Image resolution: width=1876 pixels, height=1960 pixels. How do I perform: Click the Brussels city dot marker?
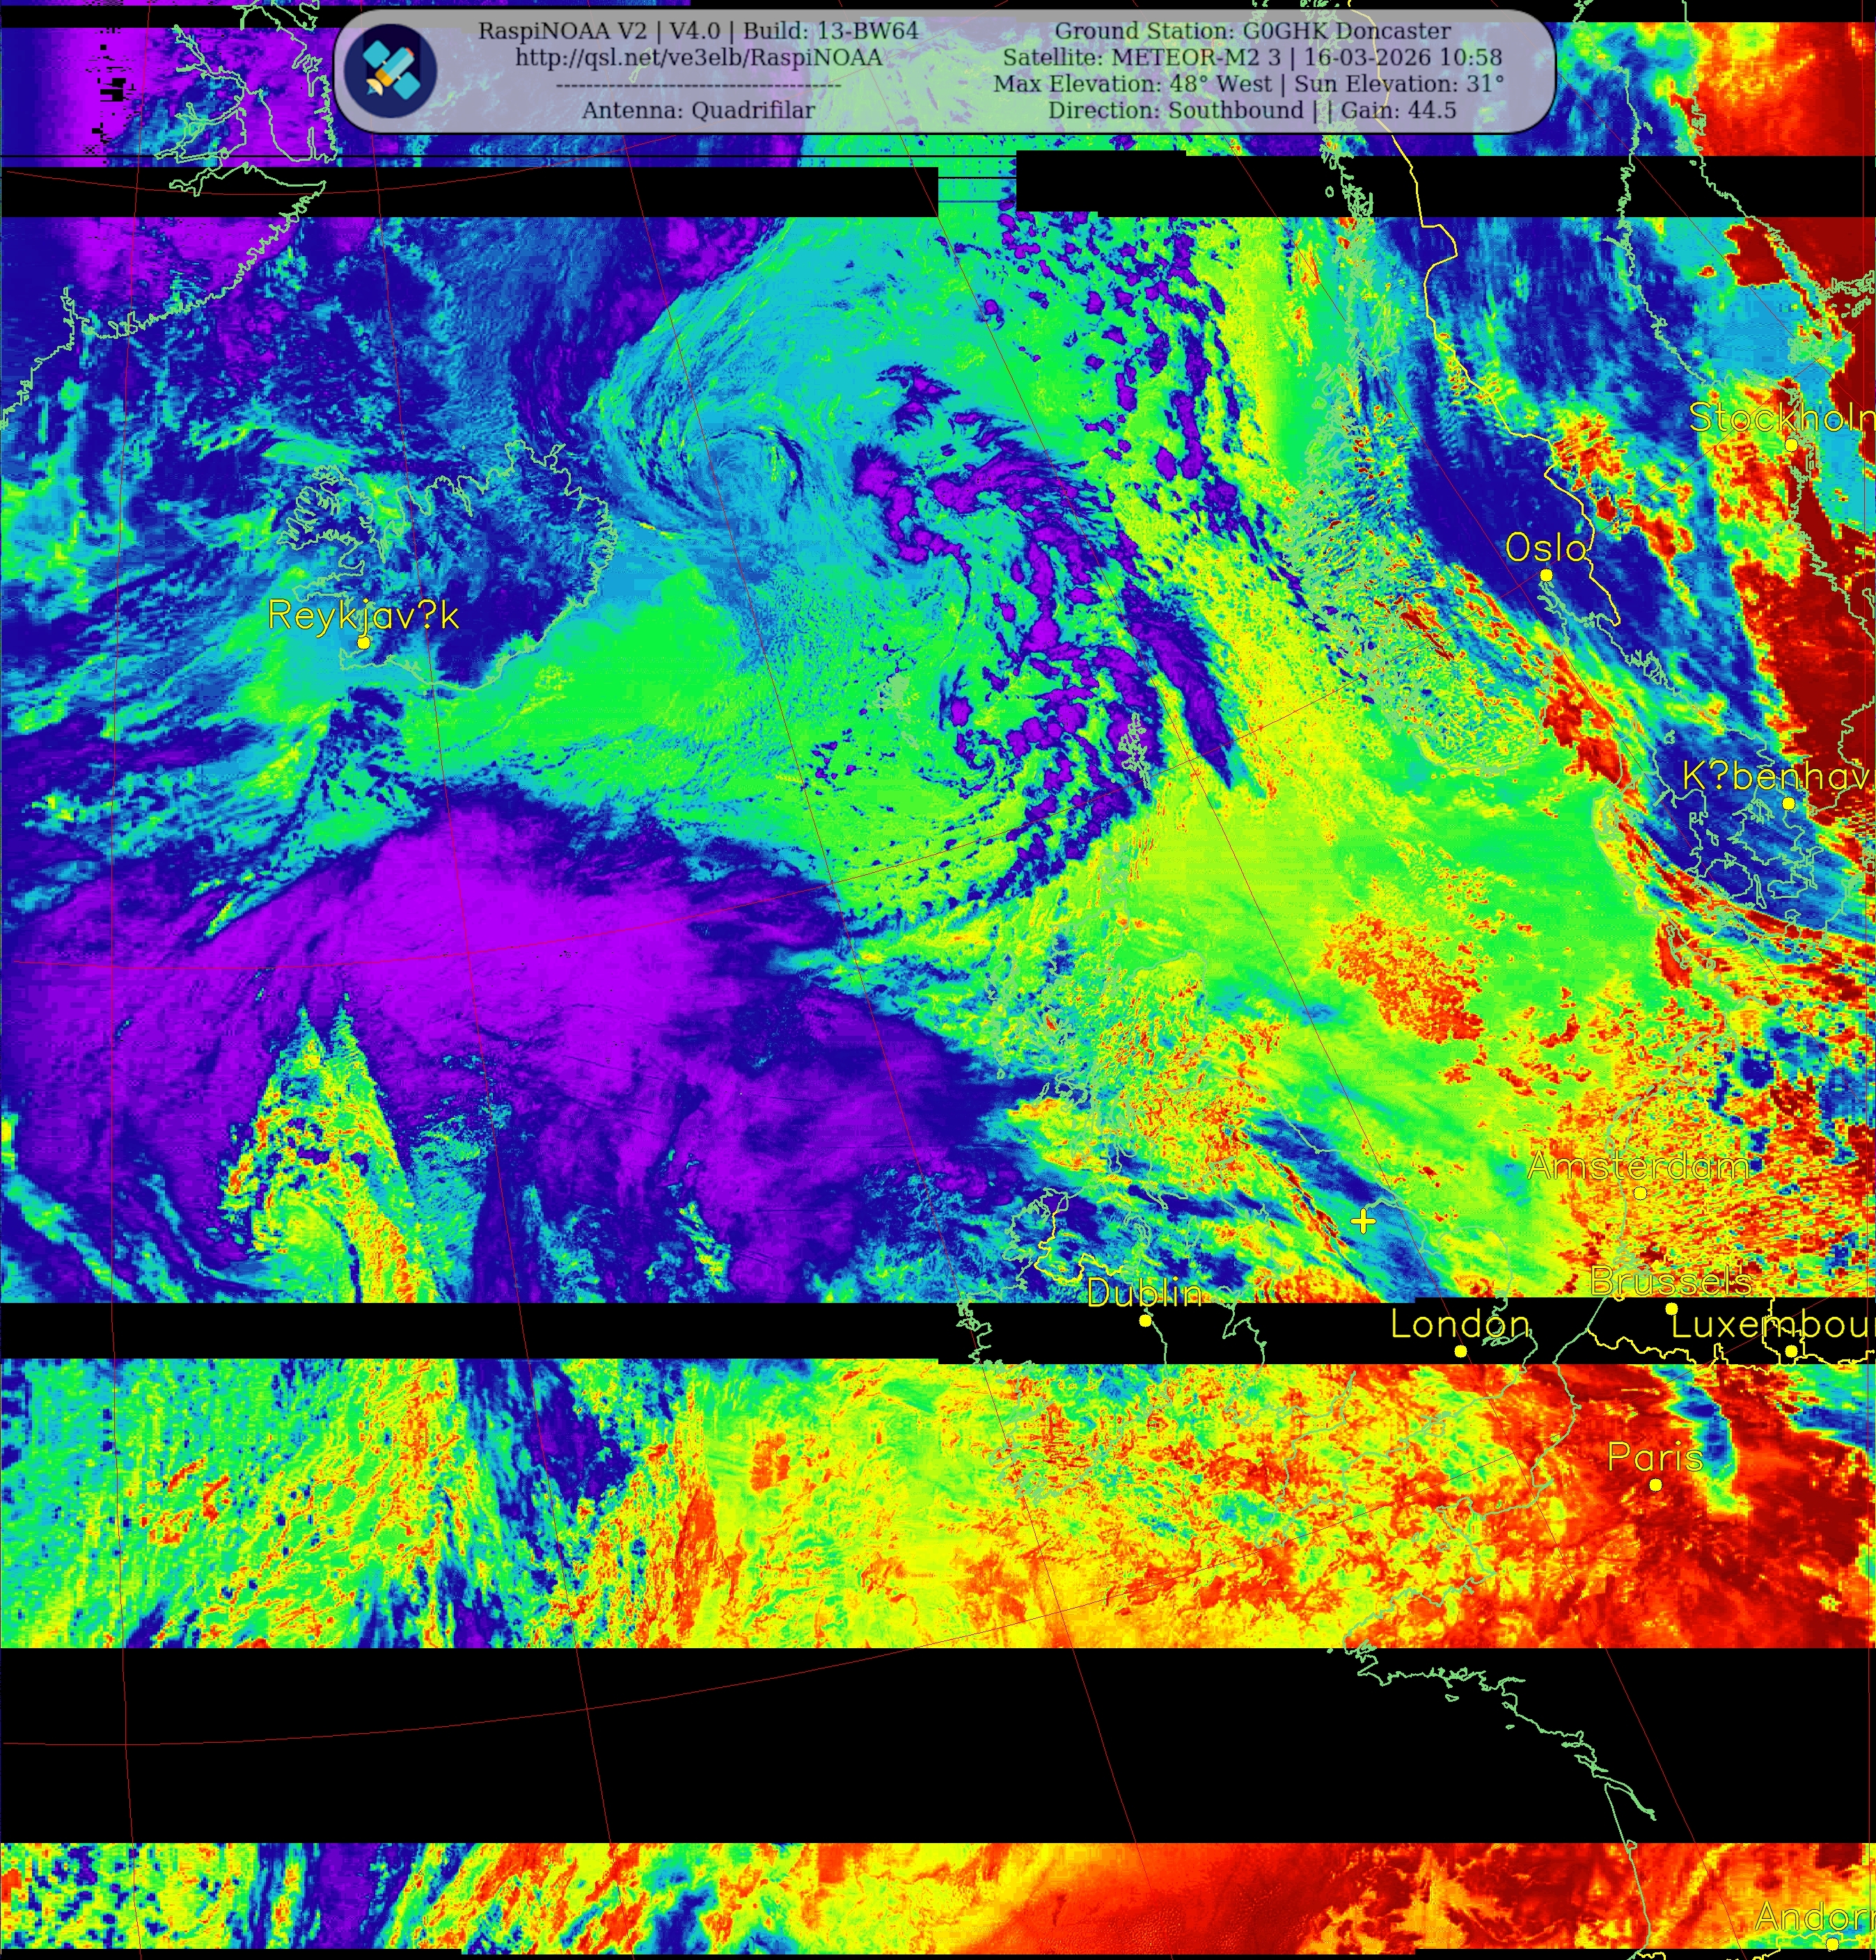tap(1671, 1309)
